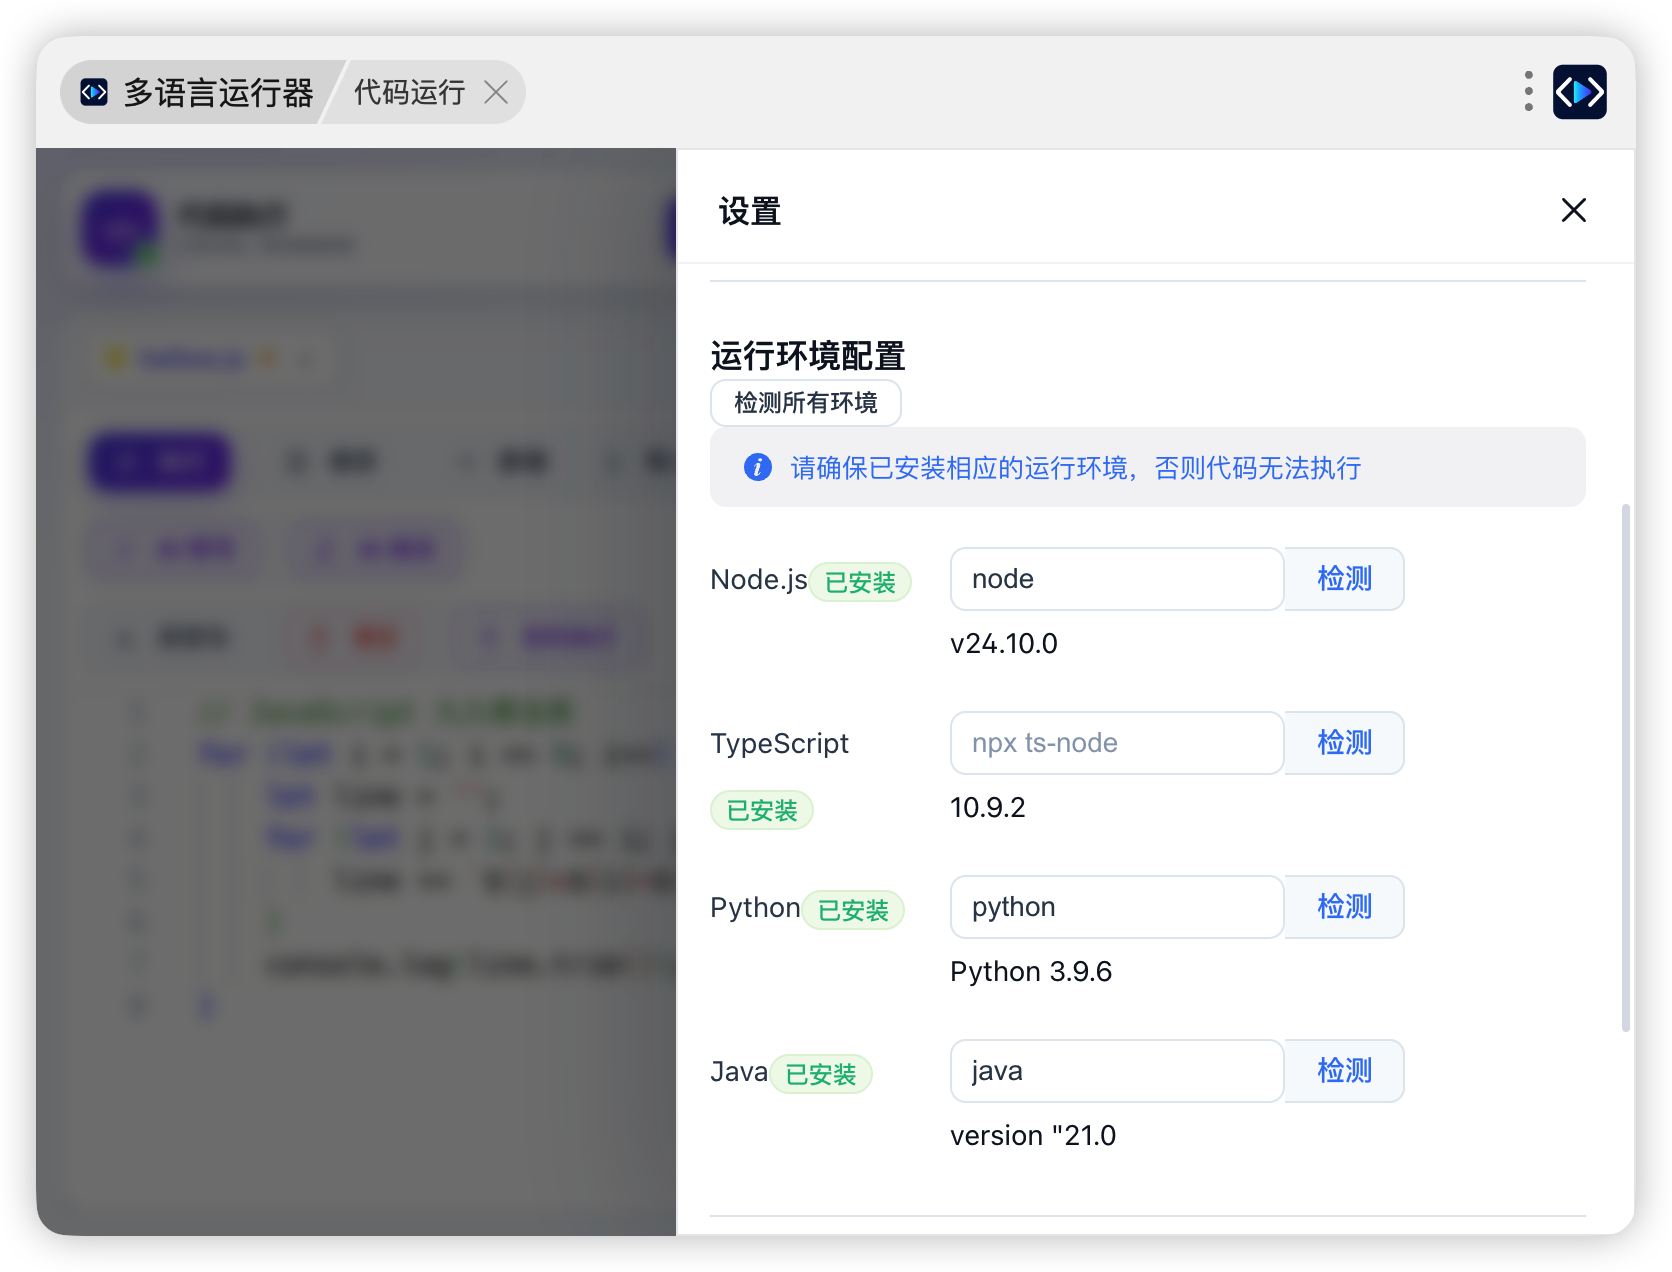
Task: Close the settings panel with the X icon
Action: coord(1573,210)
